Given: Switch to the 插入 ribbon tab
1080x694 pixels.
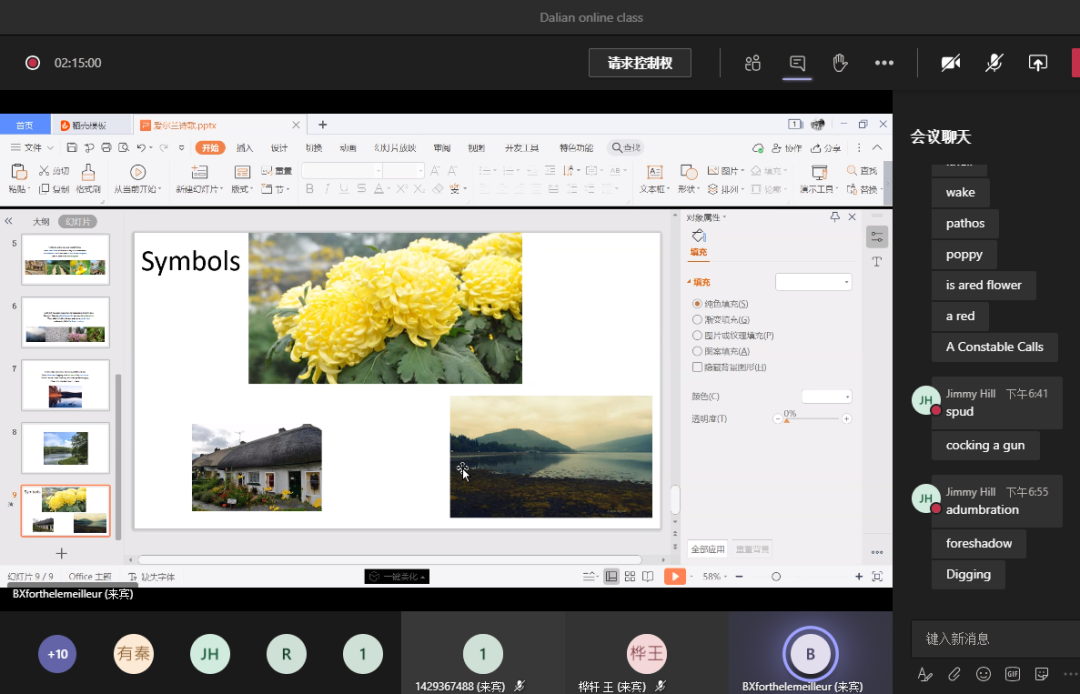Looking at the screenshot, I should 244,148.
